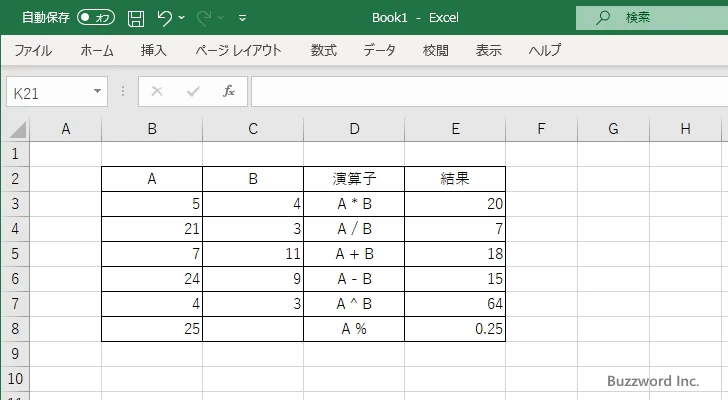Screen dimensions: 728x400
Task: Click the Cancel (X) formula bar icon
Action: coord(157,91)
